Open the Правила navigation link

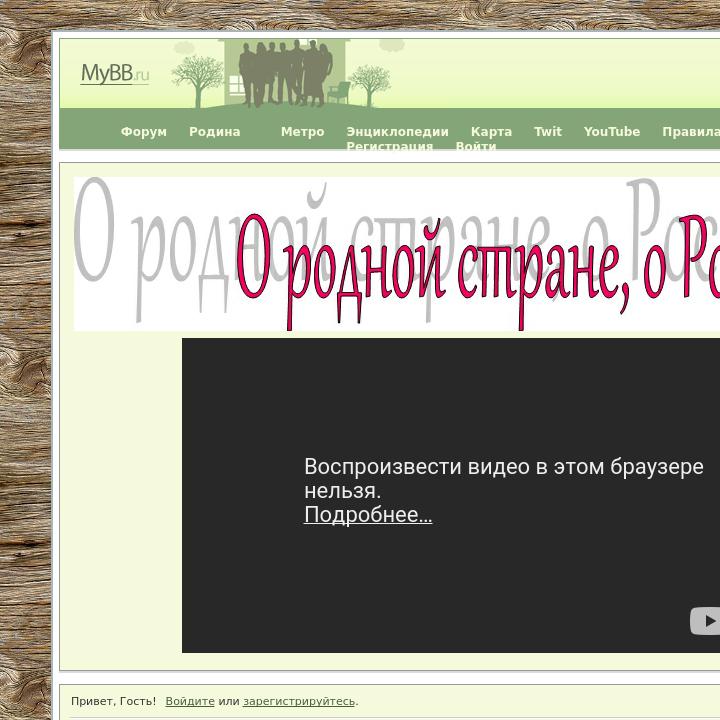(x=691, y=132)
